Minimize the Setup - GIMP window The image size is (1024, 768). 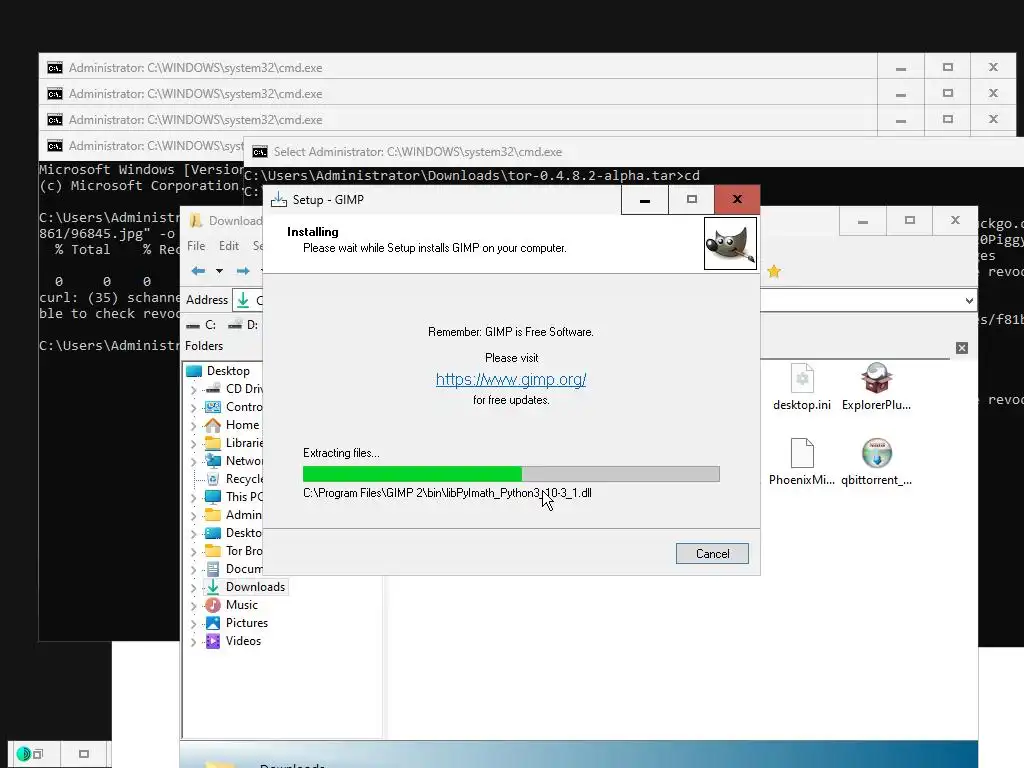pyautogui.click(x=645, y=200)
